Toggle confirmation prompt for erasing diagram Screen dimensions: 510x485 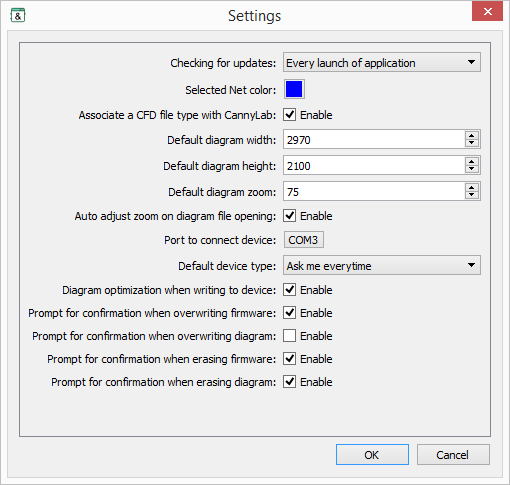pos(289,382)
